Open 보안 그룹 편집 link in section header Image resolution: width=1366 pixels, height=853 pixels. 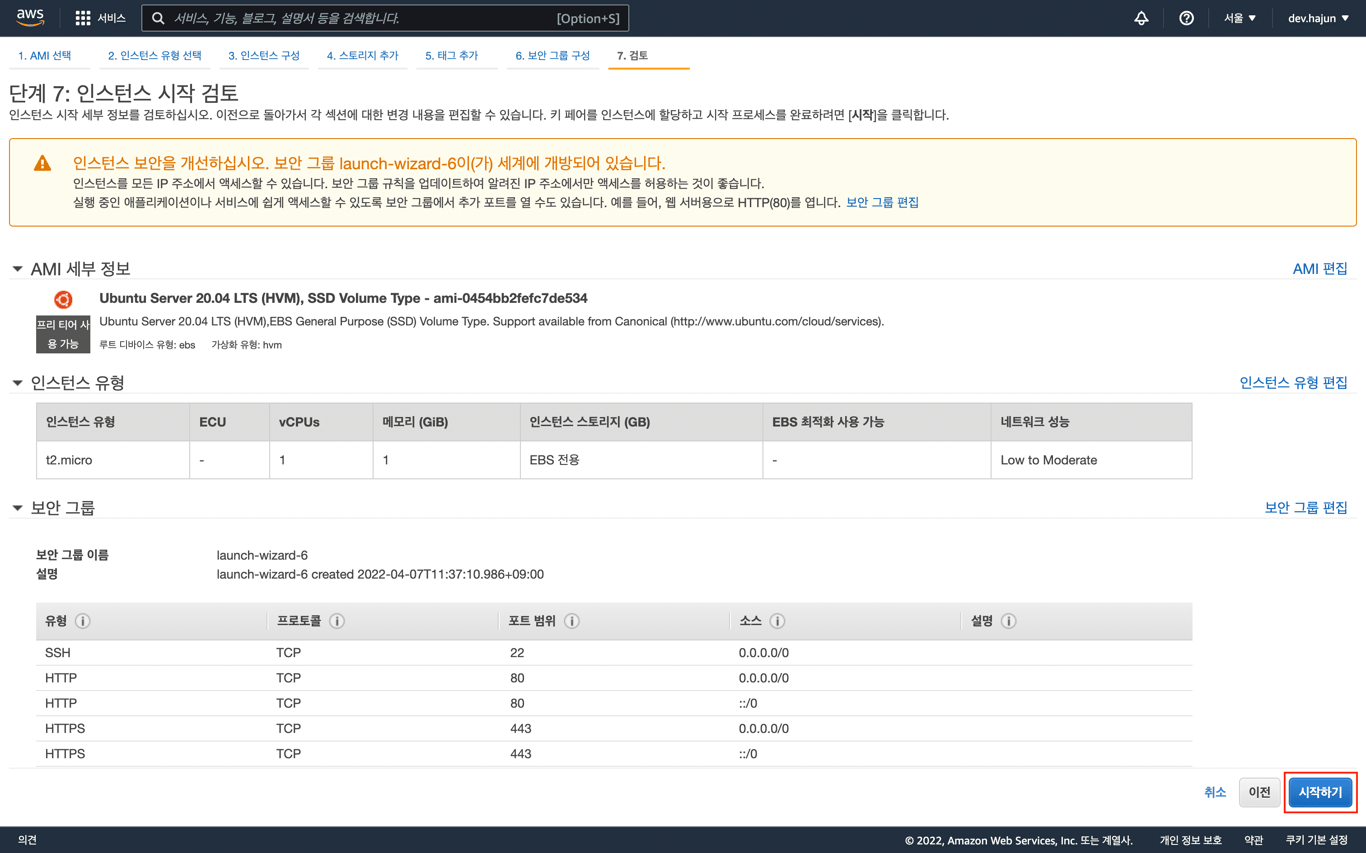pos(1306,508)
